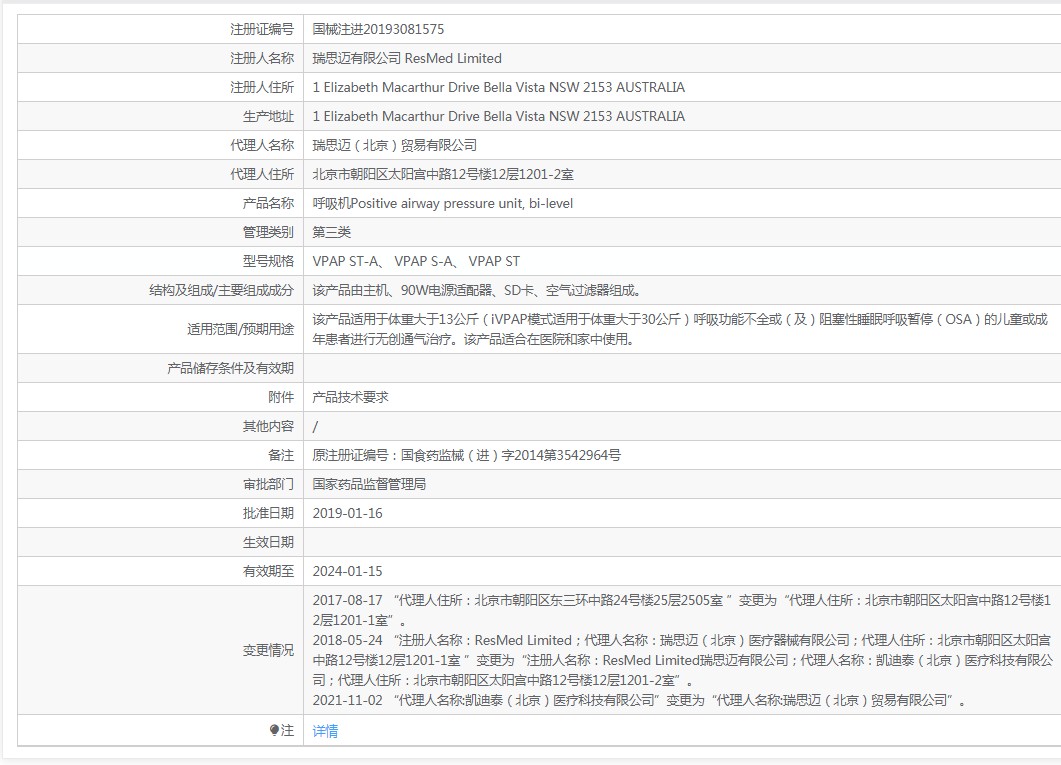
Task: Click the 其他内容 label
Action: 269,427
